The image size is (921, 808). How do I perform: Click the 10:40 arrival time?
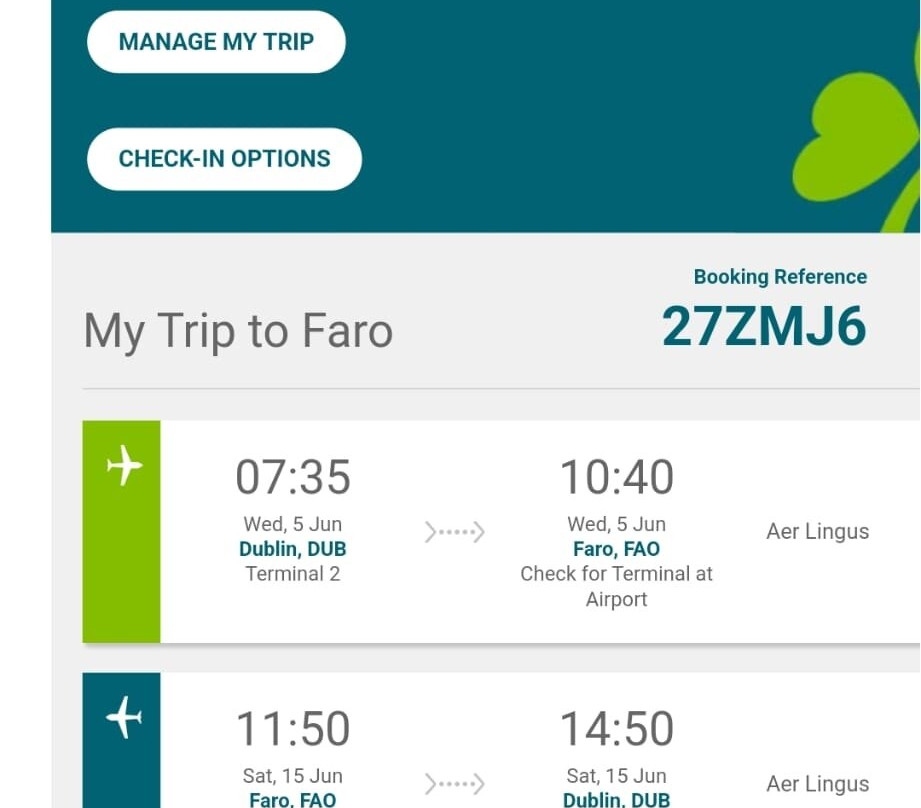coord(616,478)
